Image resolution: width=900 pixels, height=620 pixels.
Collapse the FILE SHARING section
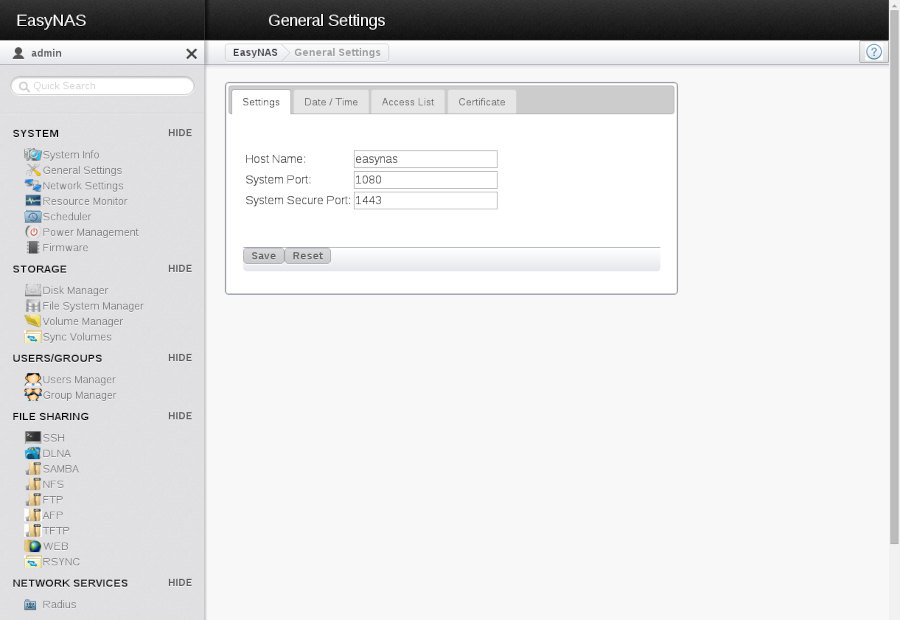pos(180,416)
